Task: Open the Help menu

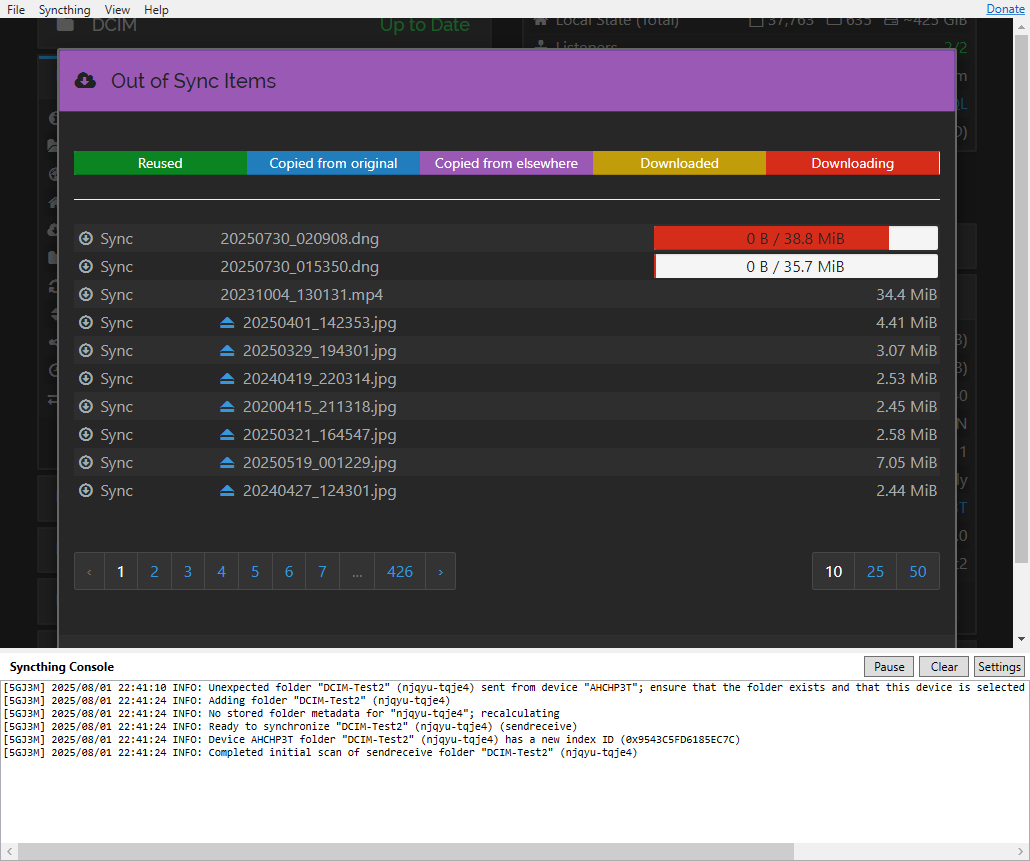Action: tap(156, 9)
